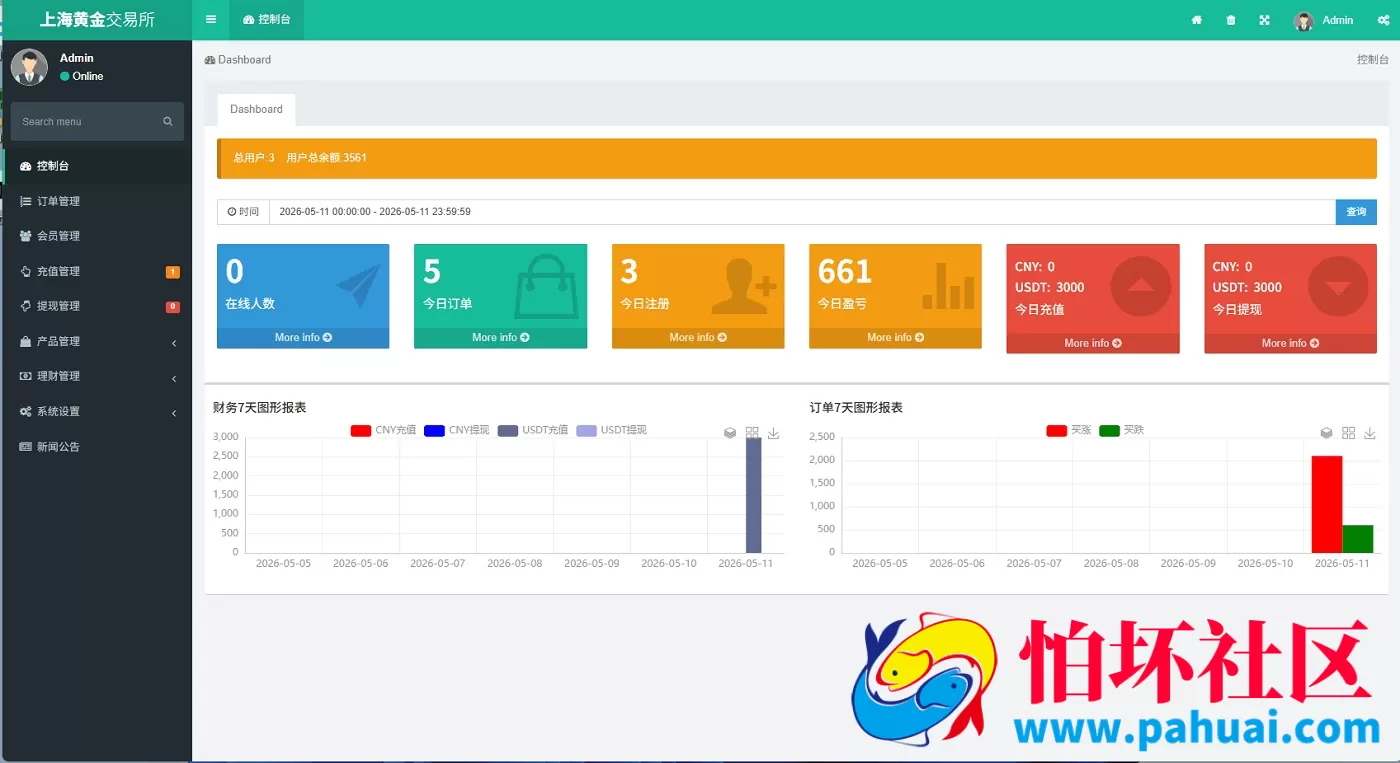Click the up-arrow circle on 今日充值 card
1400x763 pixels.
pos(1141,287)
